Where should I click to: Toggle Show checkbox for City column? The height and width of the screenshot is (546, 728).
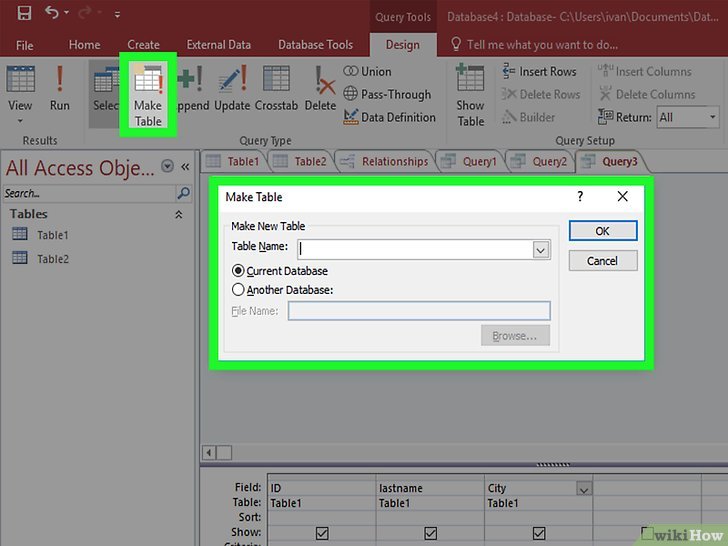(x=539, y=533)
